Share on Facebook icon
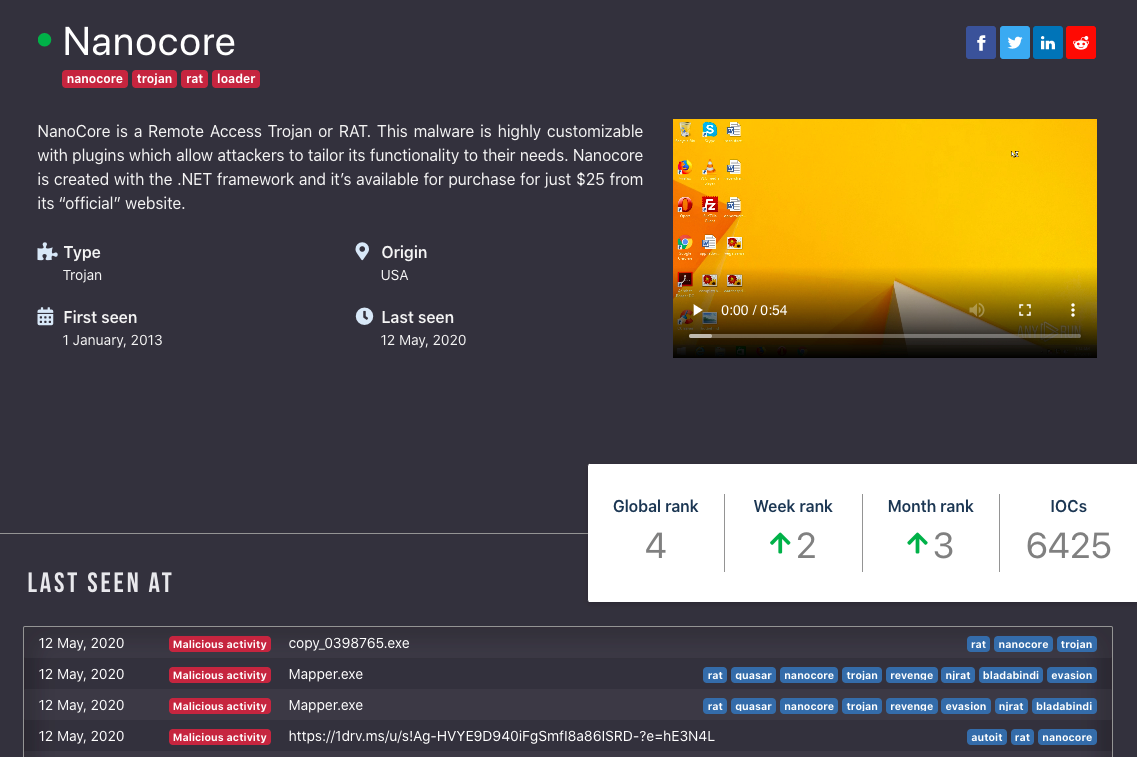This screenshot has height=757, width=1137. click(x=980, y=43)
